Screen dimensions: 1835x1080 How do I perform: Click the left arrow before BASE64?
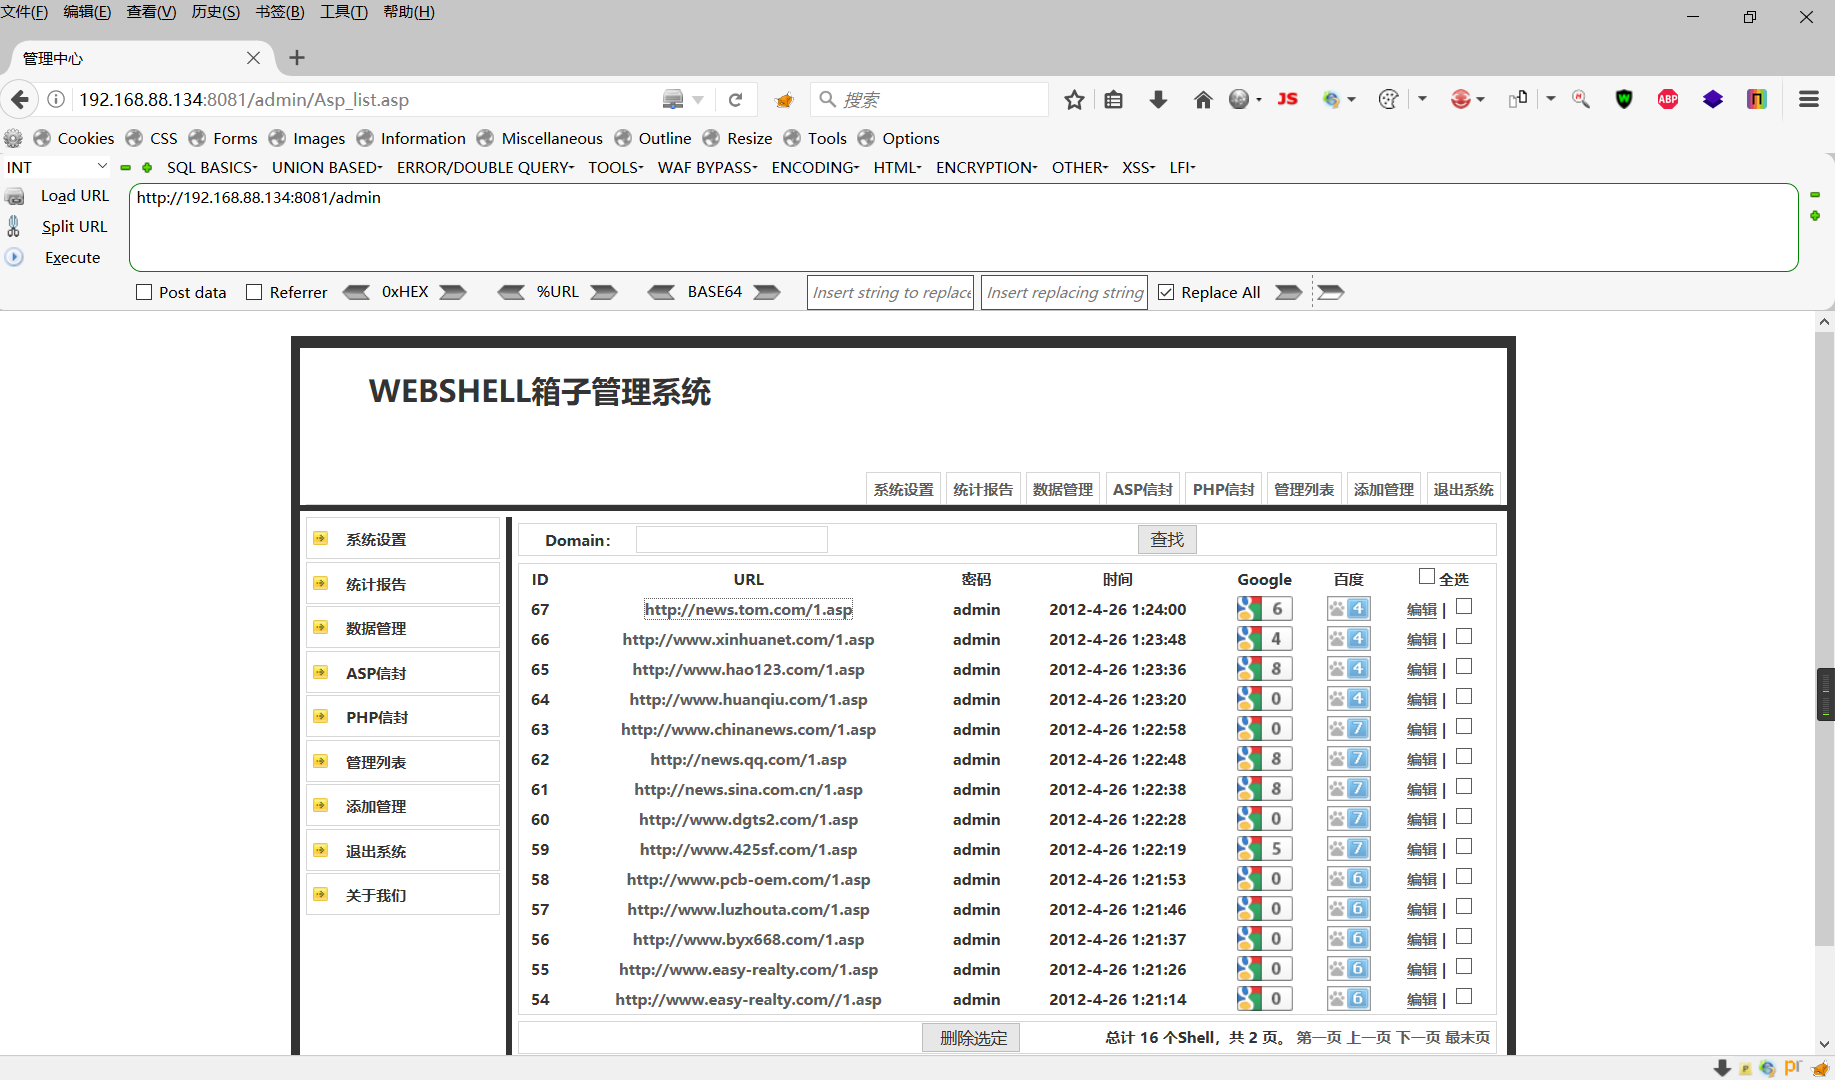[x=661, y=292]
